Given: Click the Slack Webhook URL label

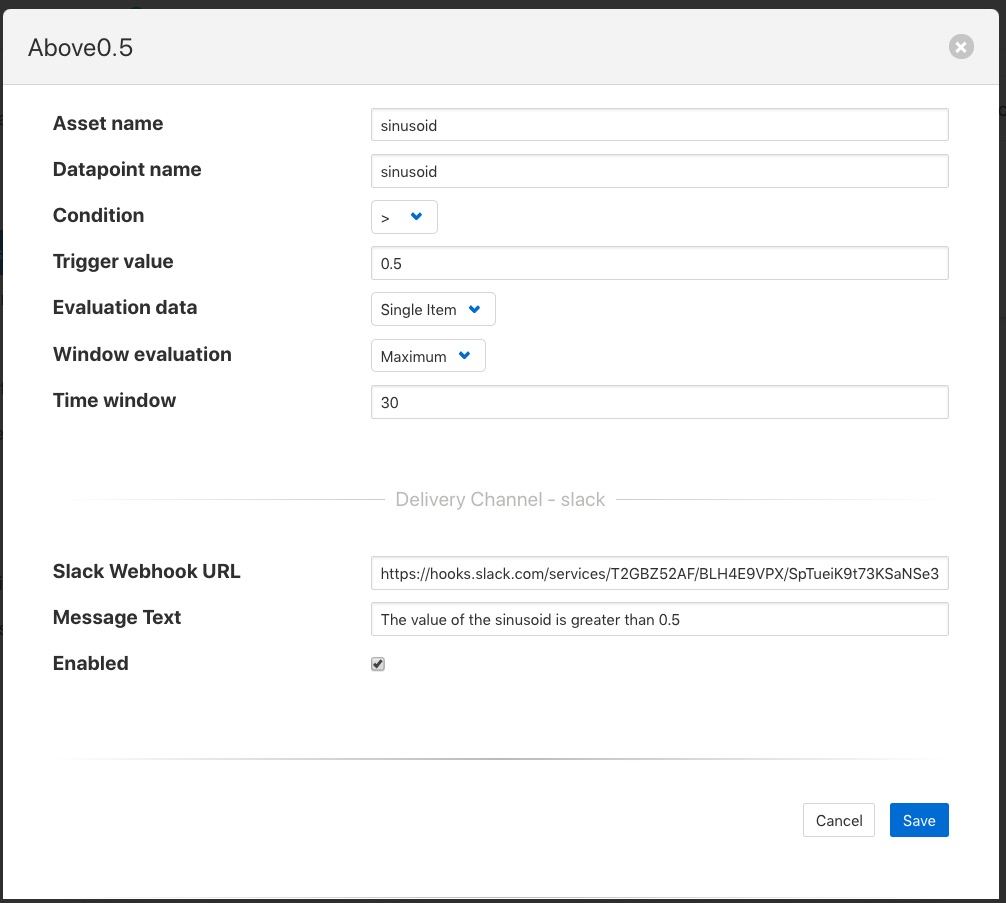Looking at the screenshot, I should pos(146,572).
